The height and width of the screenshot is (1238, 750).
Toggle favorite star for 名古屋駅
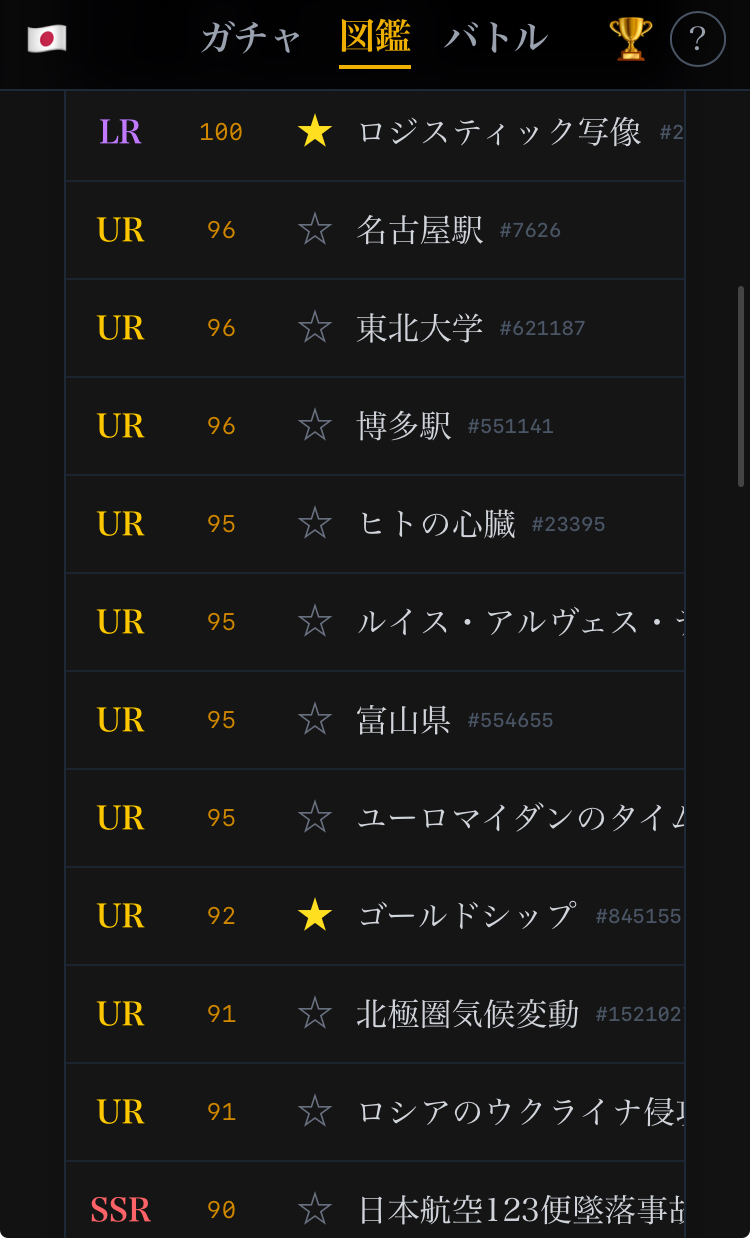(315, 230)
